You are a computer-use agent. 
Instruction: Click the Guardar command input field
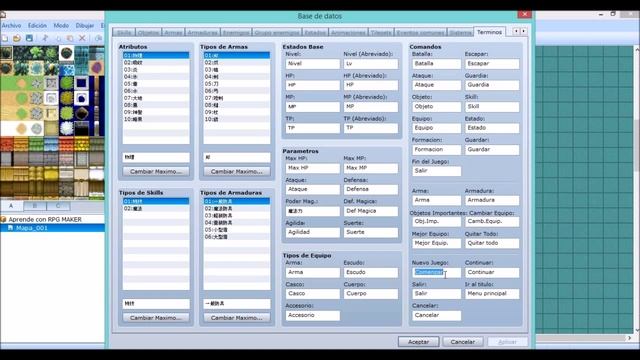492,150
